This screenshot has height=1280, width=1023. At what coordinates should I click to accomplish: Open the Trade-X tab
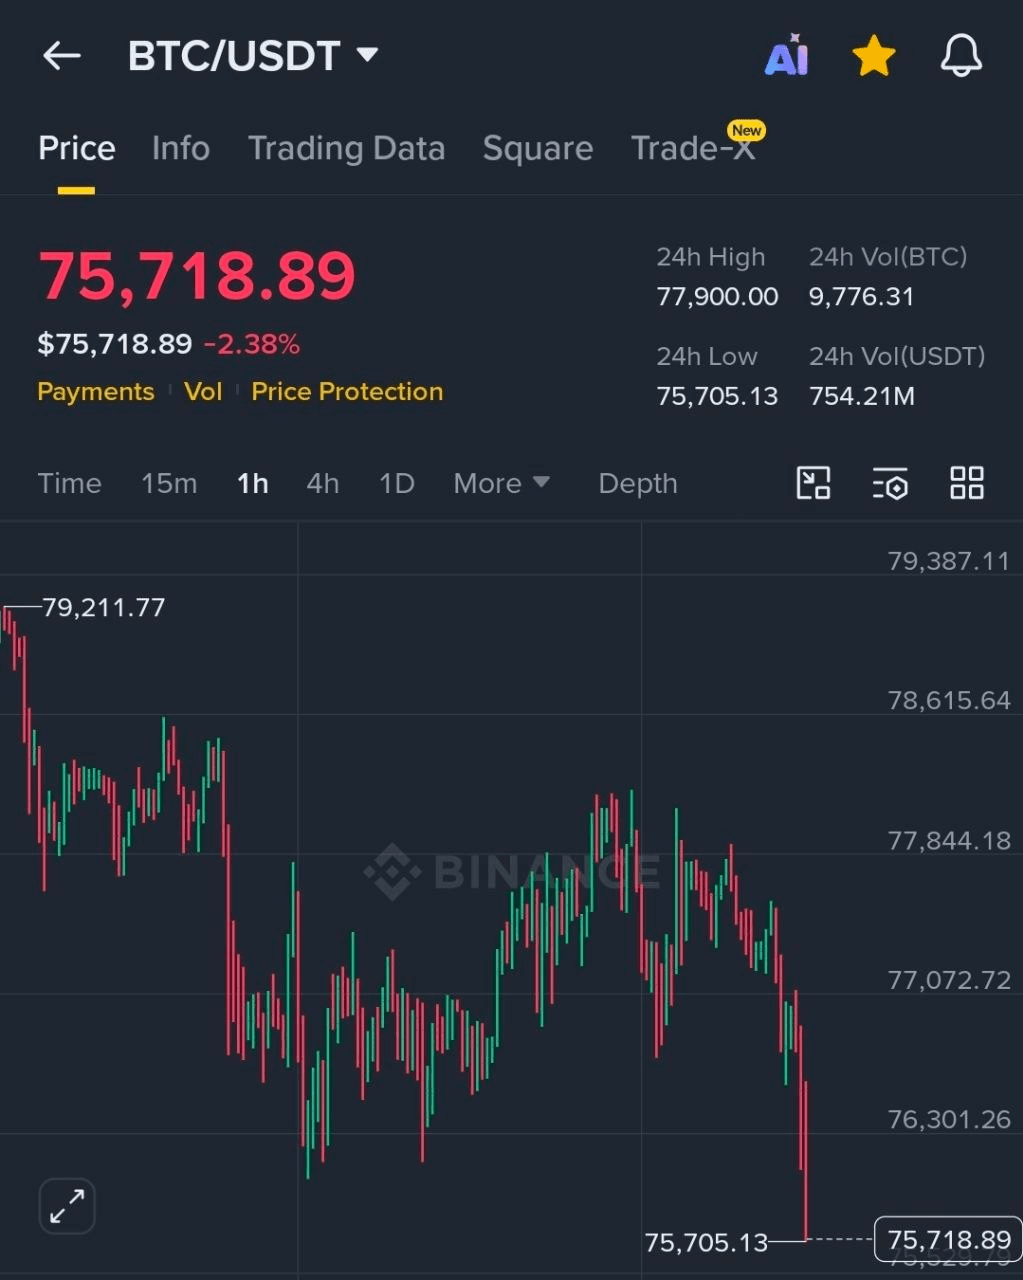click(693, 148)
